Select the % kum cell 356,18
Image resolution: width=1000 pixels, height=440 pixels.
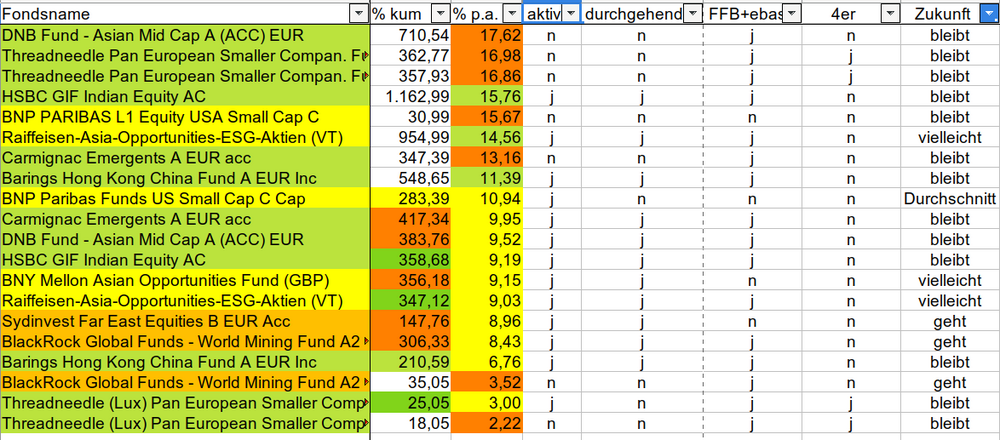tap(411, 281)
